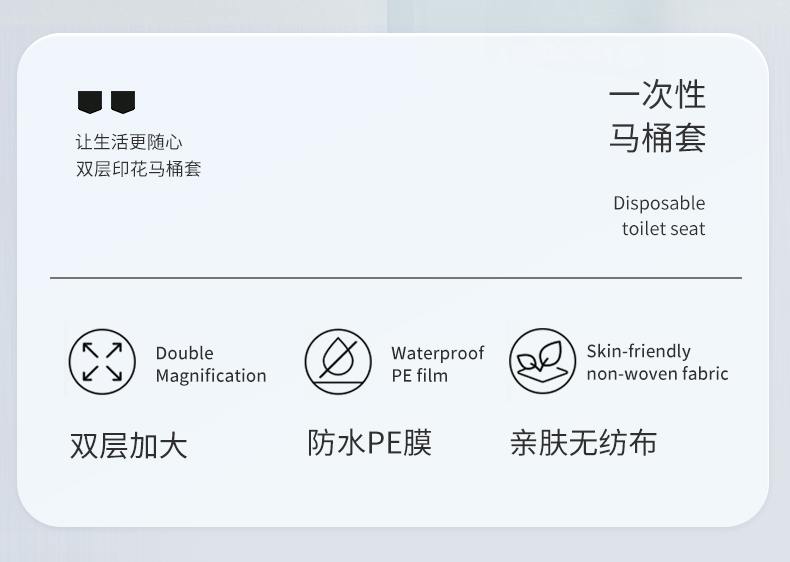
Task: Select the 防水PE膜 feature caption
Action: [x=369, y=442]
